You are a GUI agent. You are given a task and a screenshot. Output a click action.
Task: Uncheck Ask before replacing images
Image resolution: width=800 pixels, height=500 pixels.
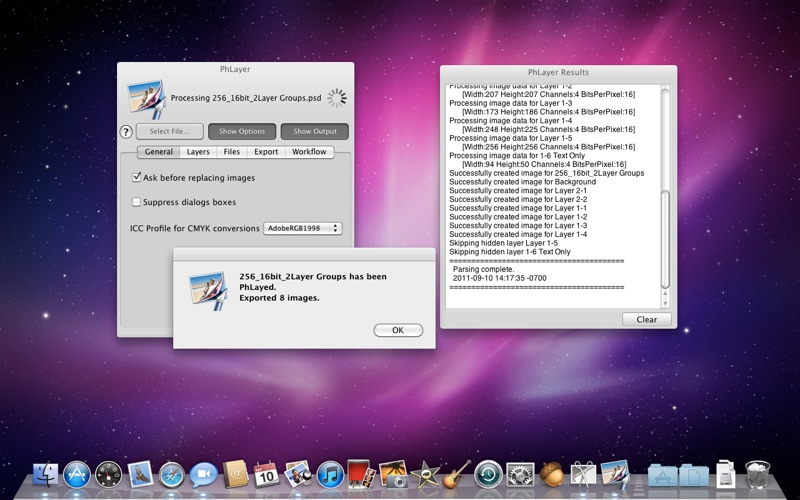click(136, 177)
